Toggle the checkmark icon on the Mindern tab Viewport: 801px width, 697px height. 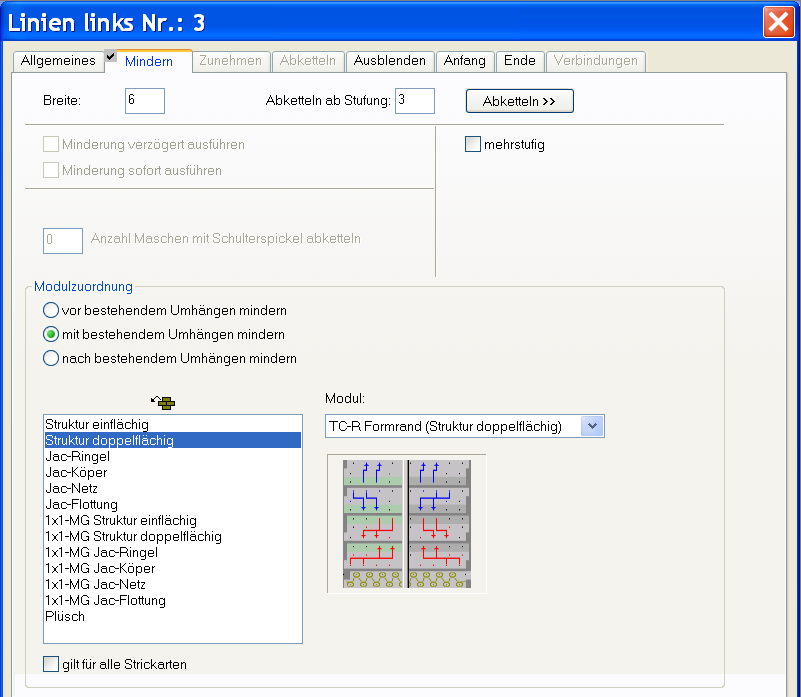coord(111,56)
